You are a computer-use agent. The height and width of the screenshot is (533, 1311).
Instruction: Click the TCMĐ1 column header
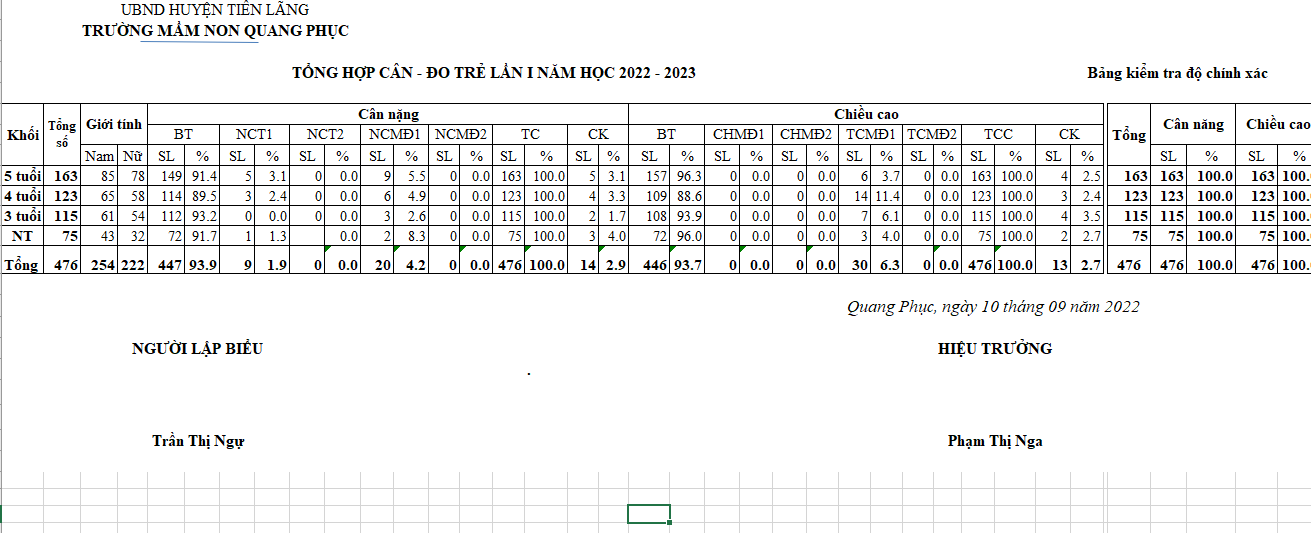(869, 134)
